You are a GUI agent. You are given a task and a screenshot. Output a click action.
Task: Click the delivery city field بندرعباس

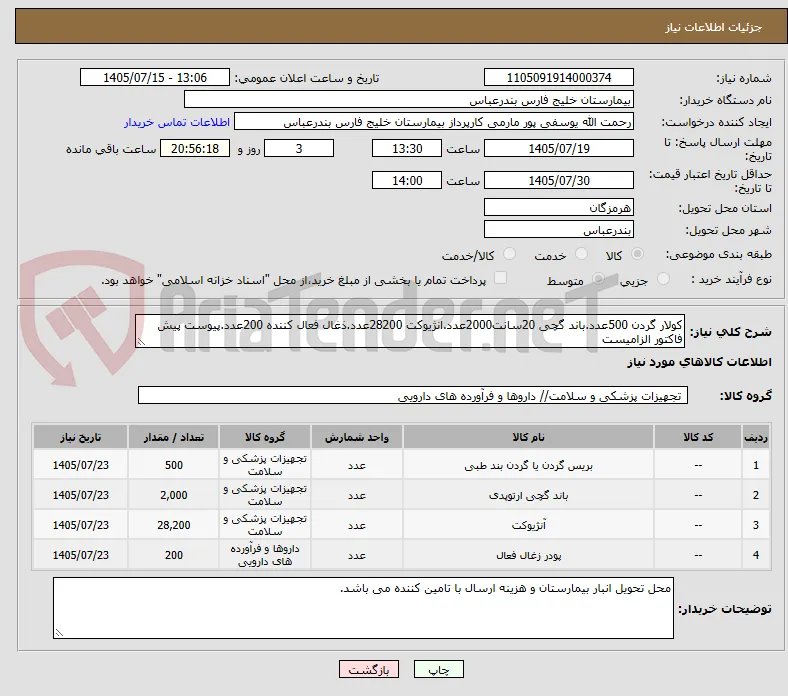(558, 230)
